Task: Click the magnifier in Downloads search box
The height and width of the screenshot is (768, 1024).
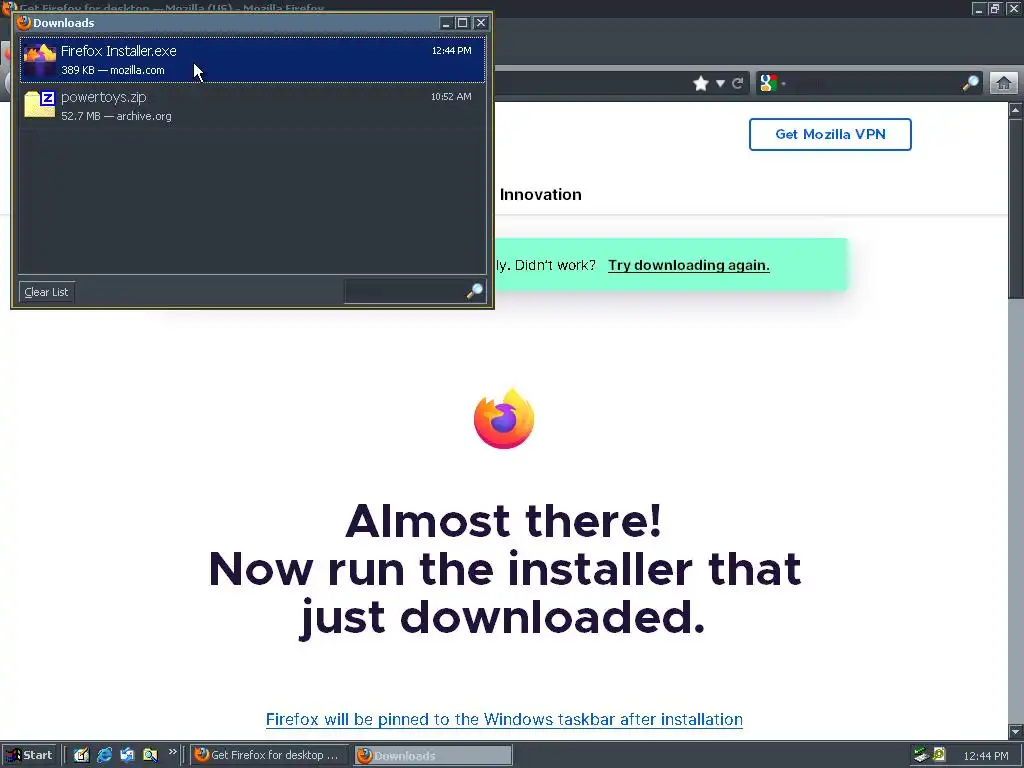Action: [475, 291]
